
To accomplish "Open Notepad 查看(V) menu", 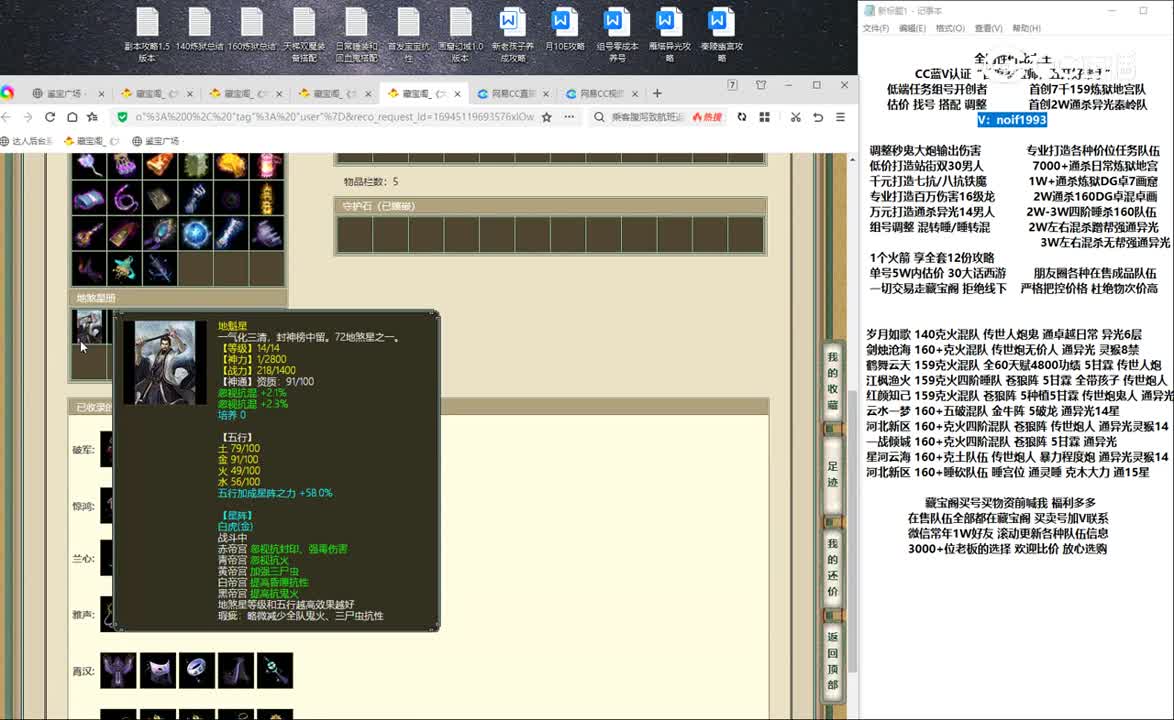I will (x=988, y=28).
